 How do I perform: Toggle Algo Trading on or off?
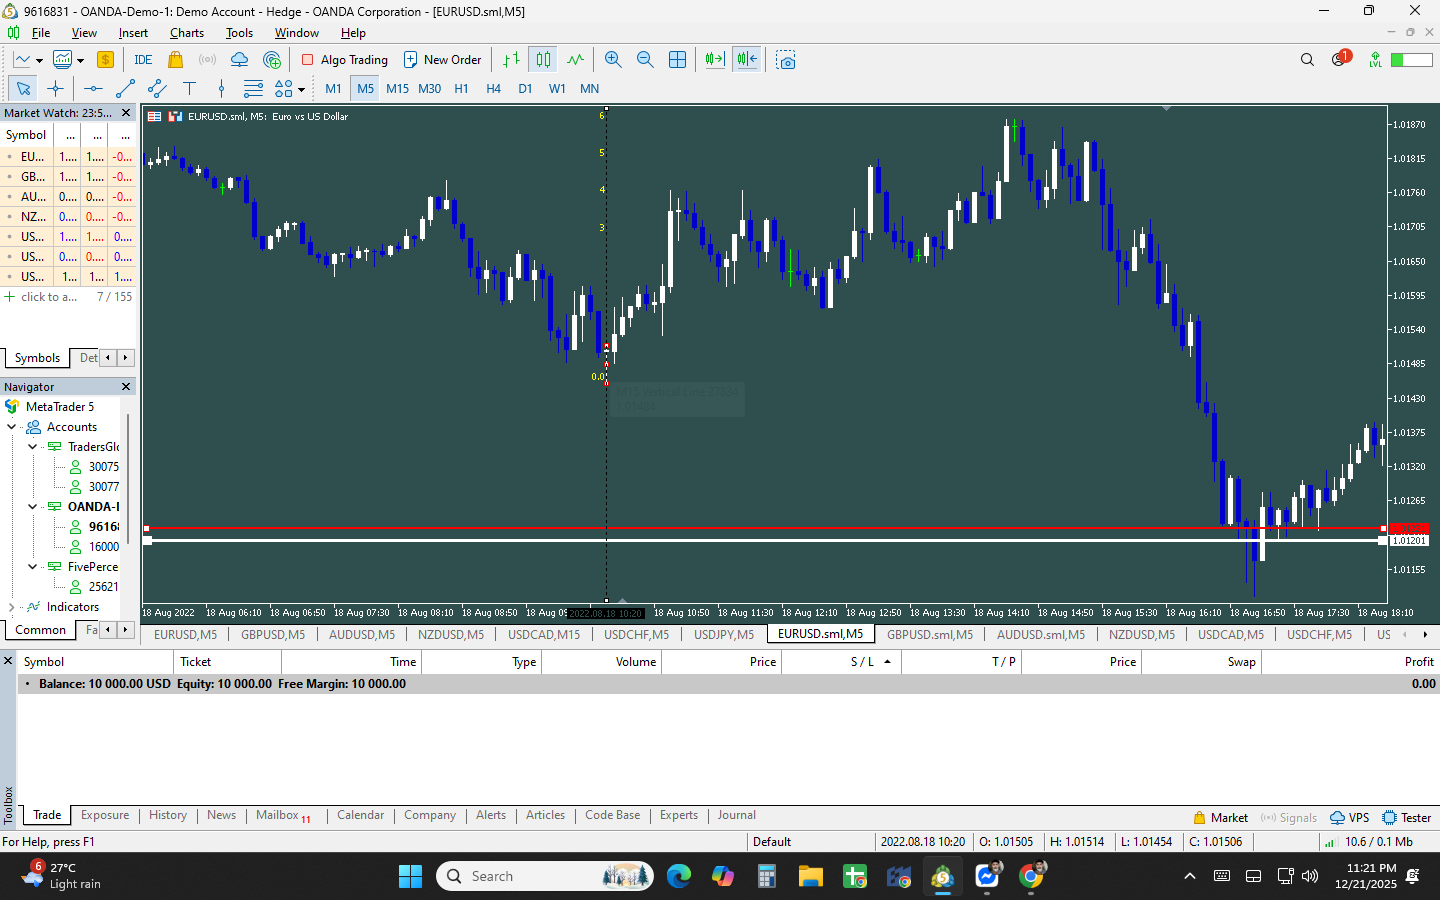[345, 60]
